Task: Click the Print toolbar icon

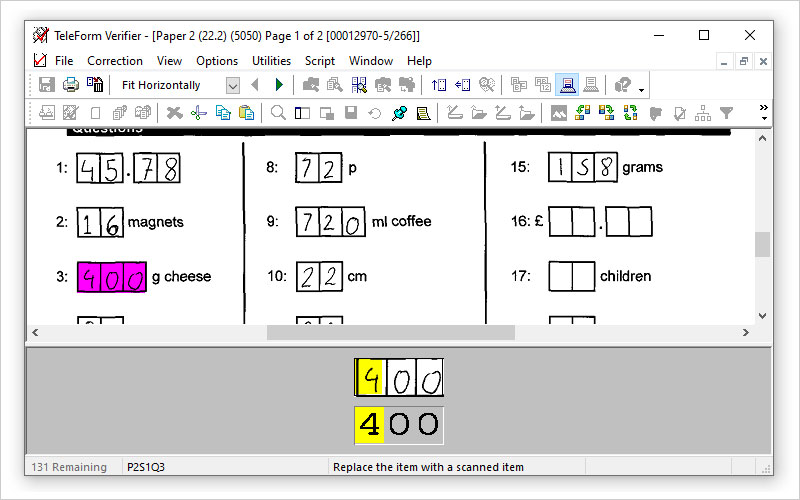Action: pos(71,85)
